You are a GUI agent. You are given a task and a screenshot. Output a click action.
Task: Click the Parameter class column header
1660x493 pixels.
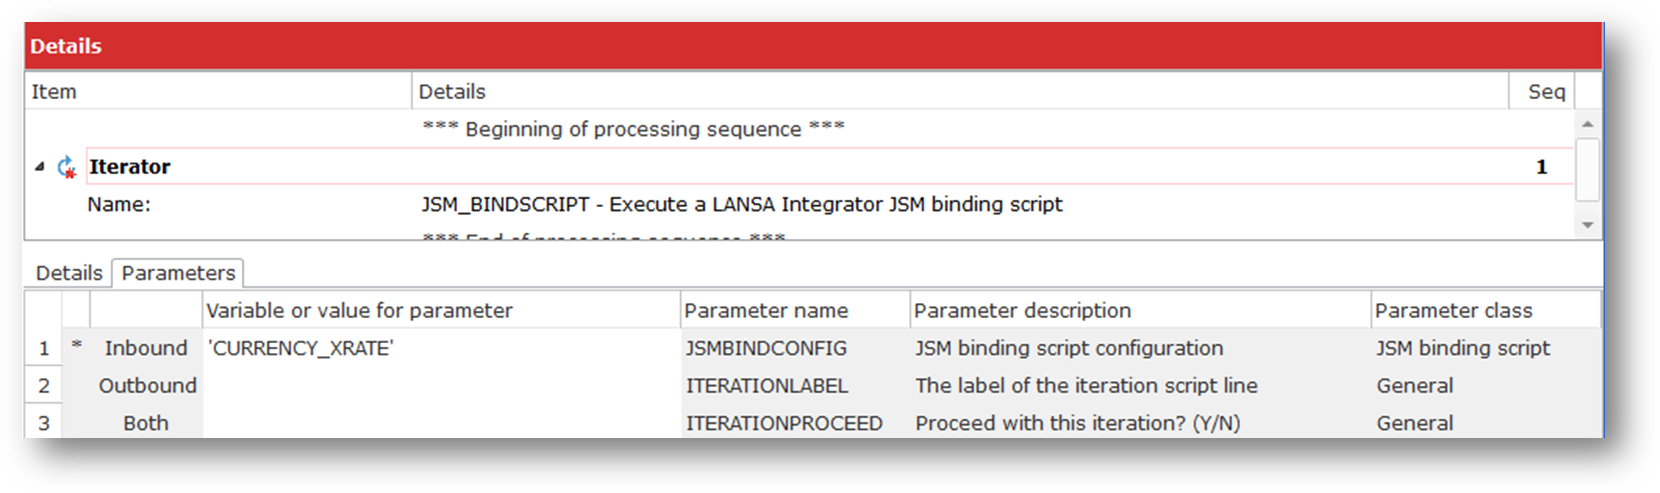[x=1453, y=311]
